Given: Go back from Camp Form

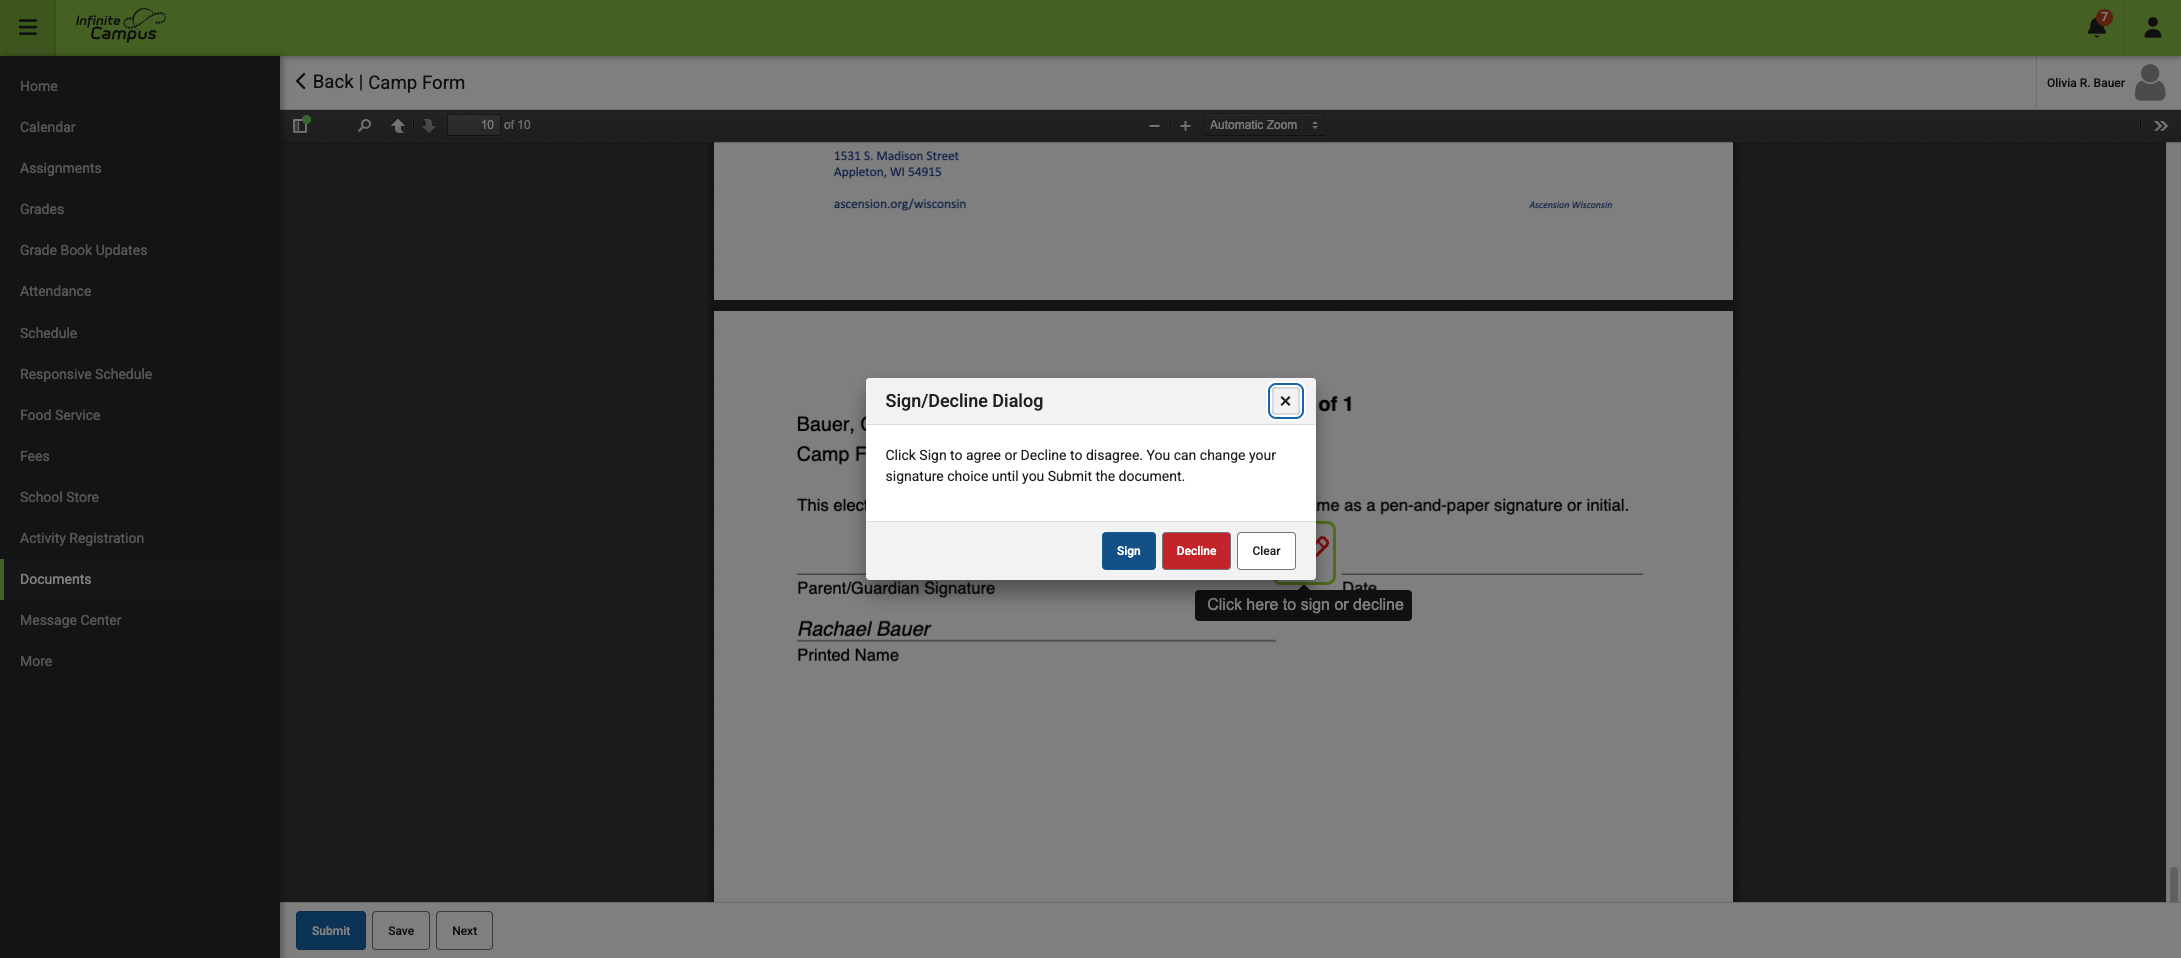Looking at the screenshot, I should coord(324,82).
